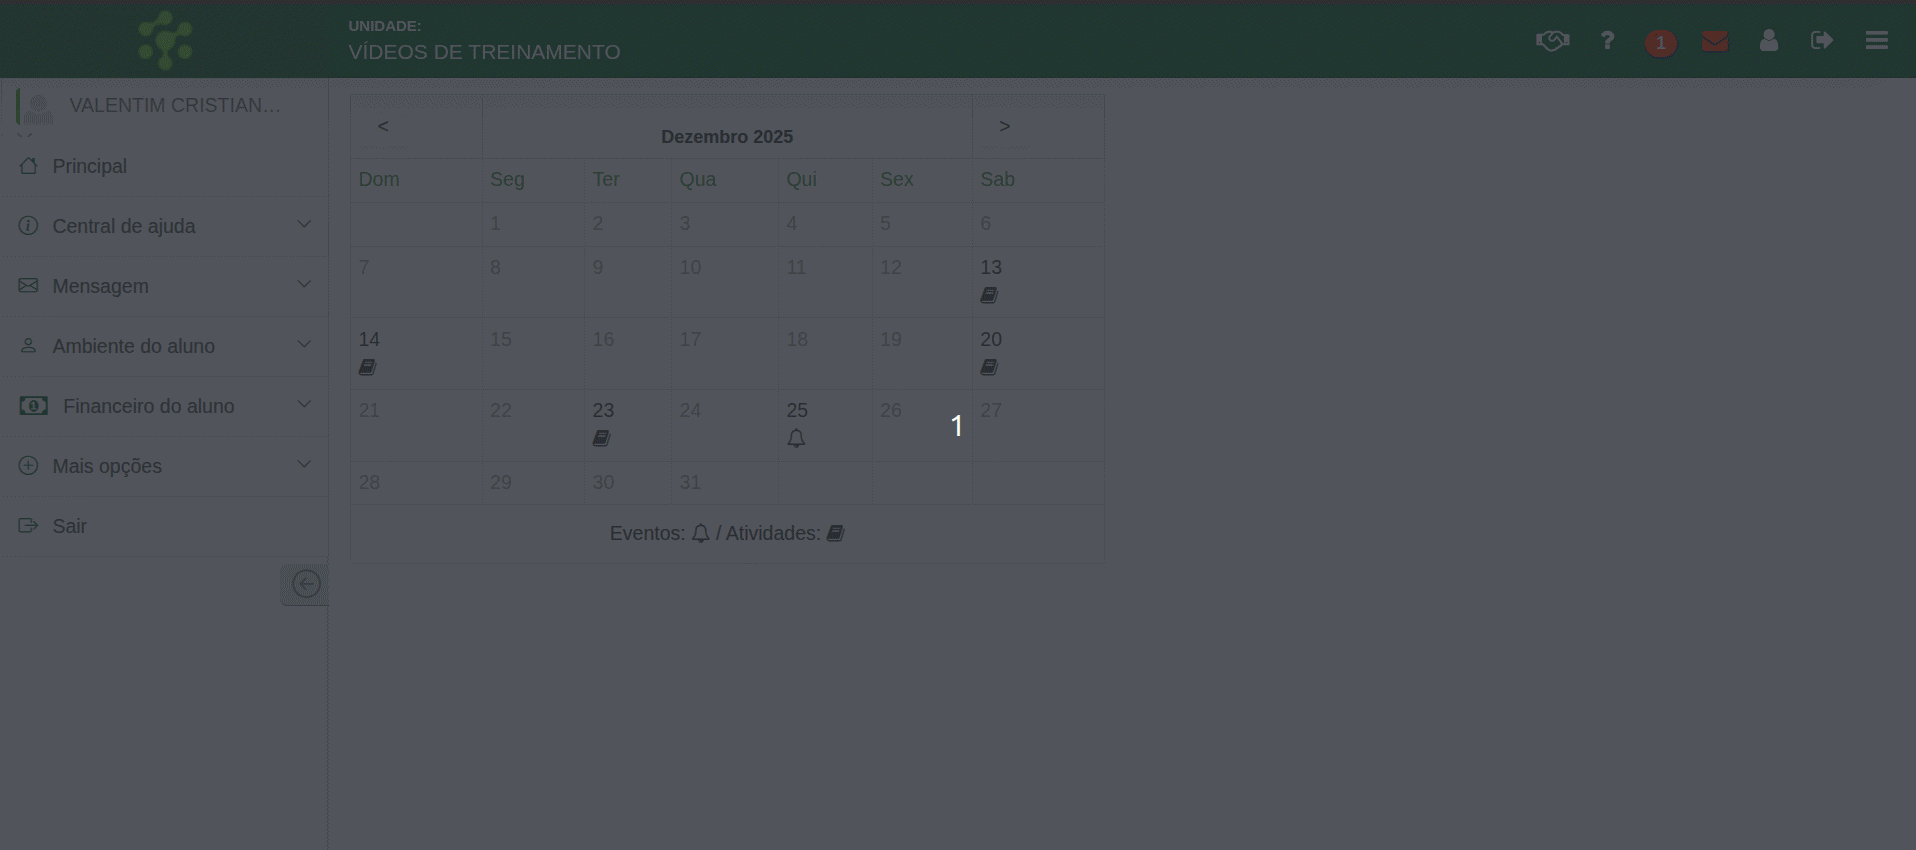Open help via the question mark icon
Screen dimensions: 1916x850
click(1607, 41)
